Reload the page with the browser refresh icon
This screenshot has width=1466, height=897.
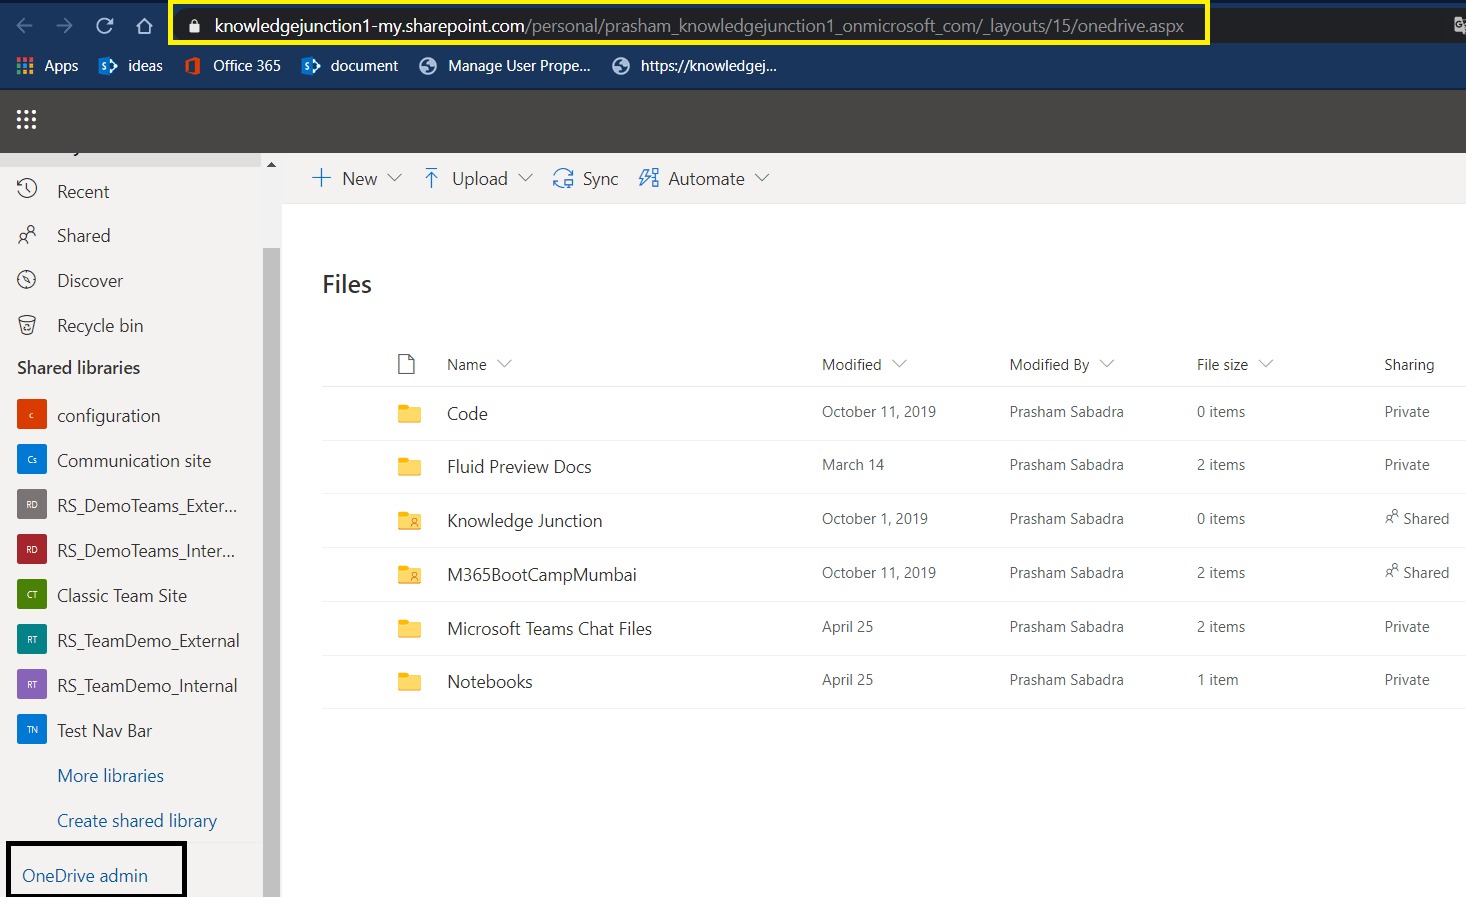pyautogui.click(x=104, y=25)
